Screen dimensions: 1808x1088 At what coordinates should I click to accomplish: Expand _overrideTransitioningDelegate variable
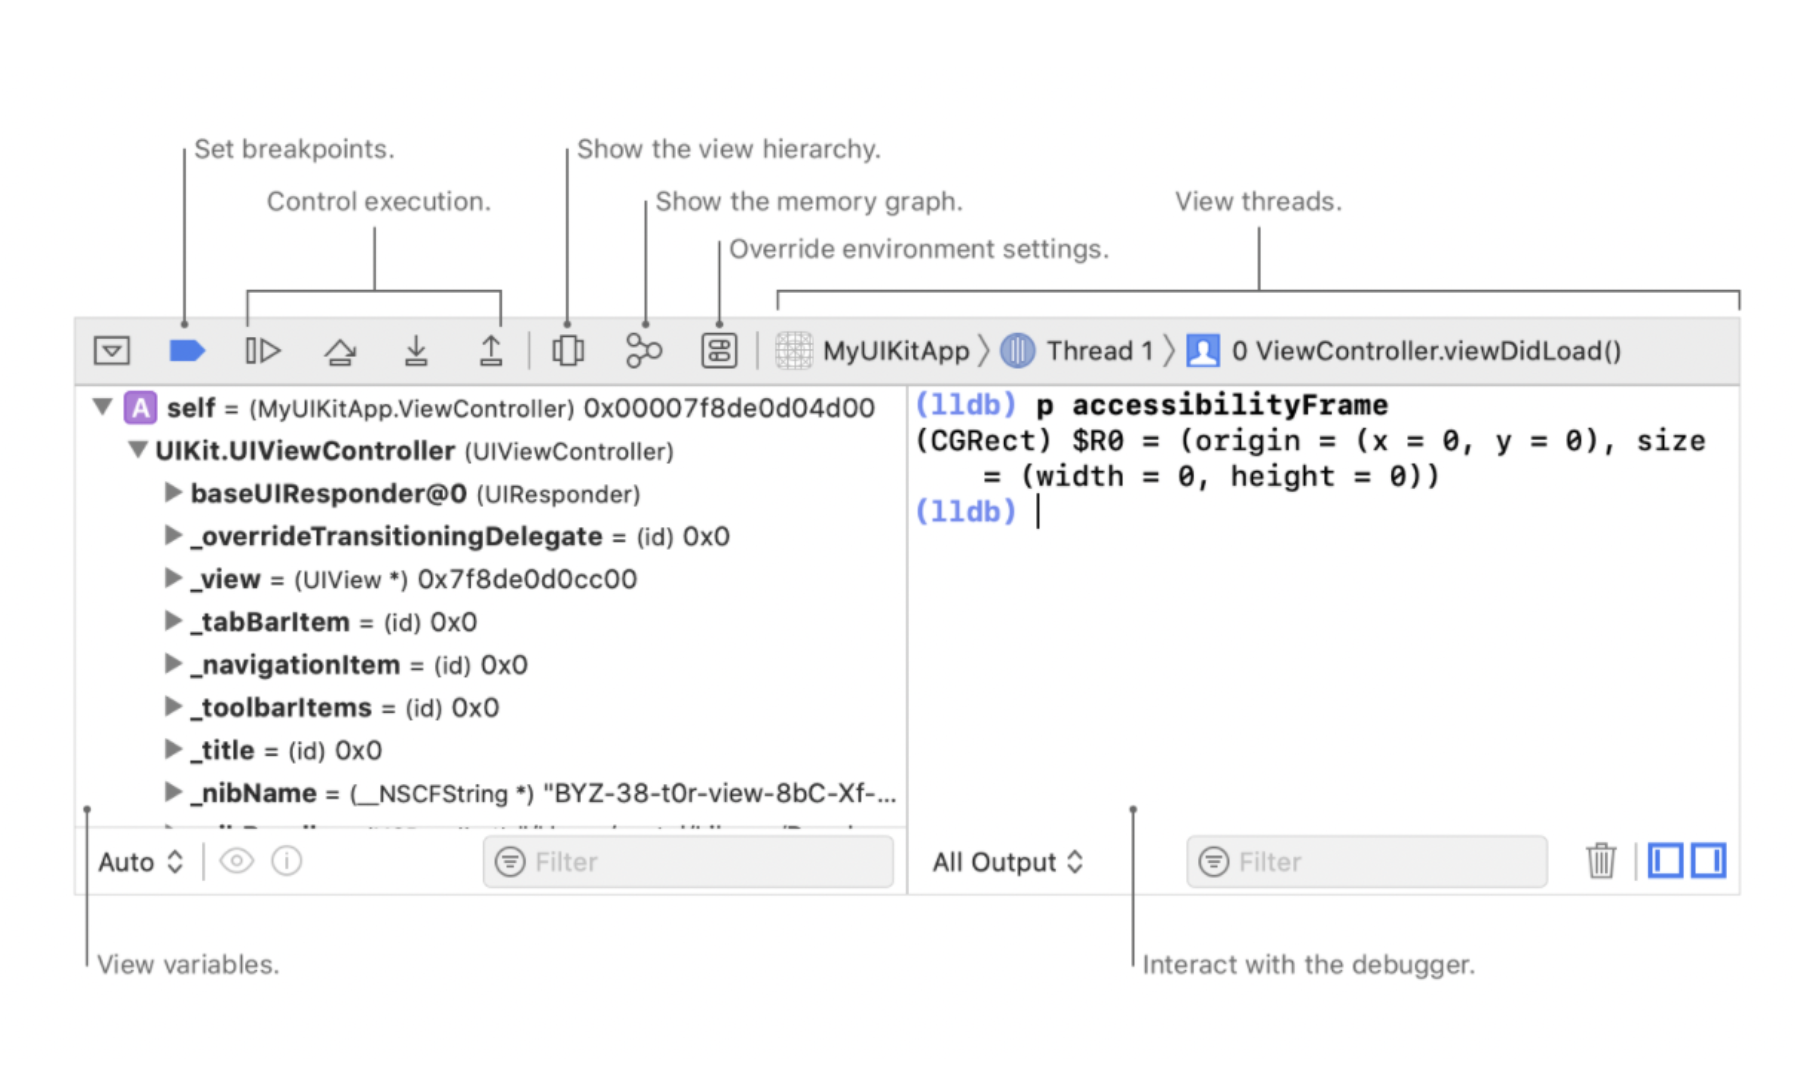click(173, 535)
